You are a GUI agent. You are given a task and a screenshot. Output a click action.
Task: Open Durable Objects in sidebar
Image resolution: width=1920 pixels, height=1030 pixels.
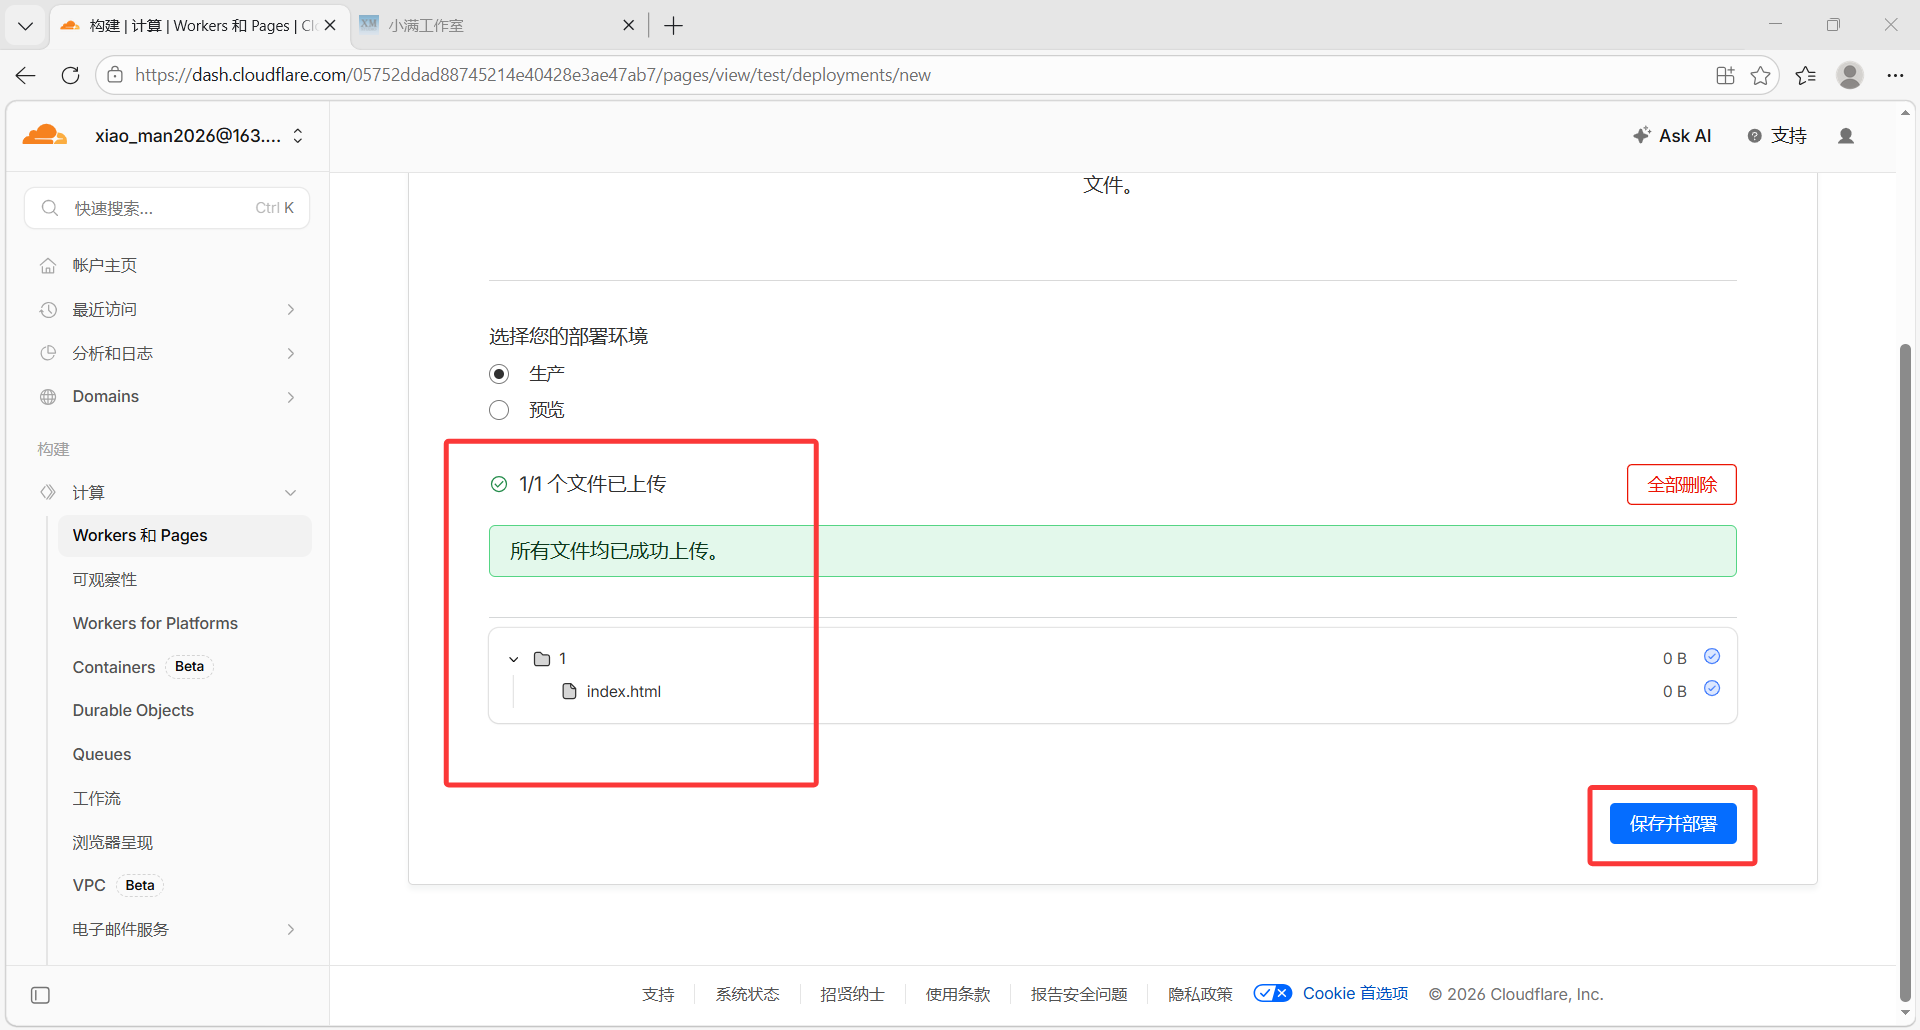pos(133,710)
